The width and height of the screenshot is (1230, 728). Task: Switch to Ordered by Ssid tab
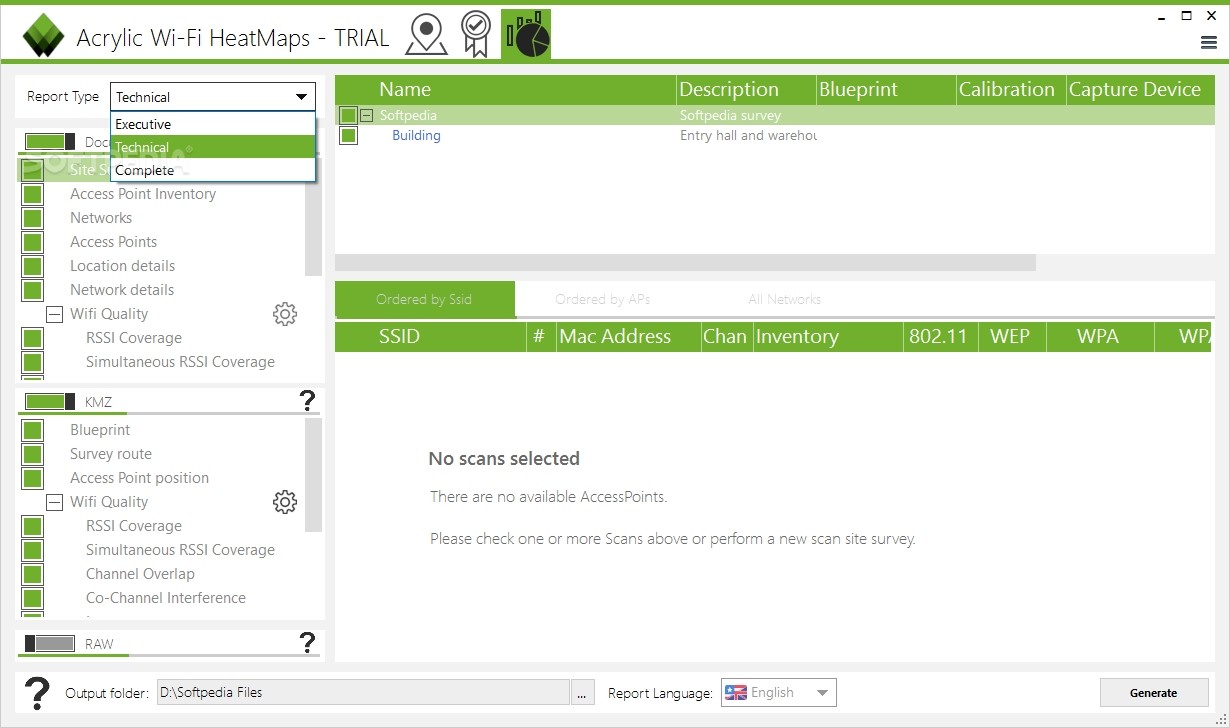pos(424,299)
